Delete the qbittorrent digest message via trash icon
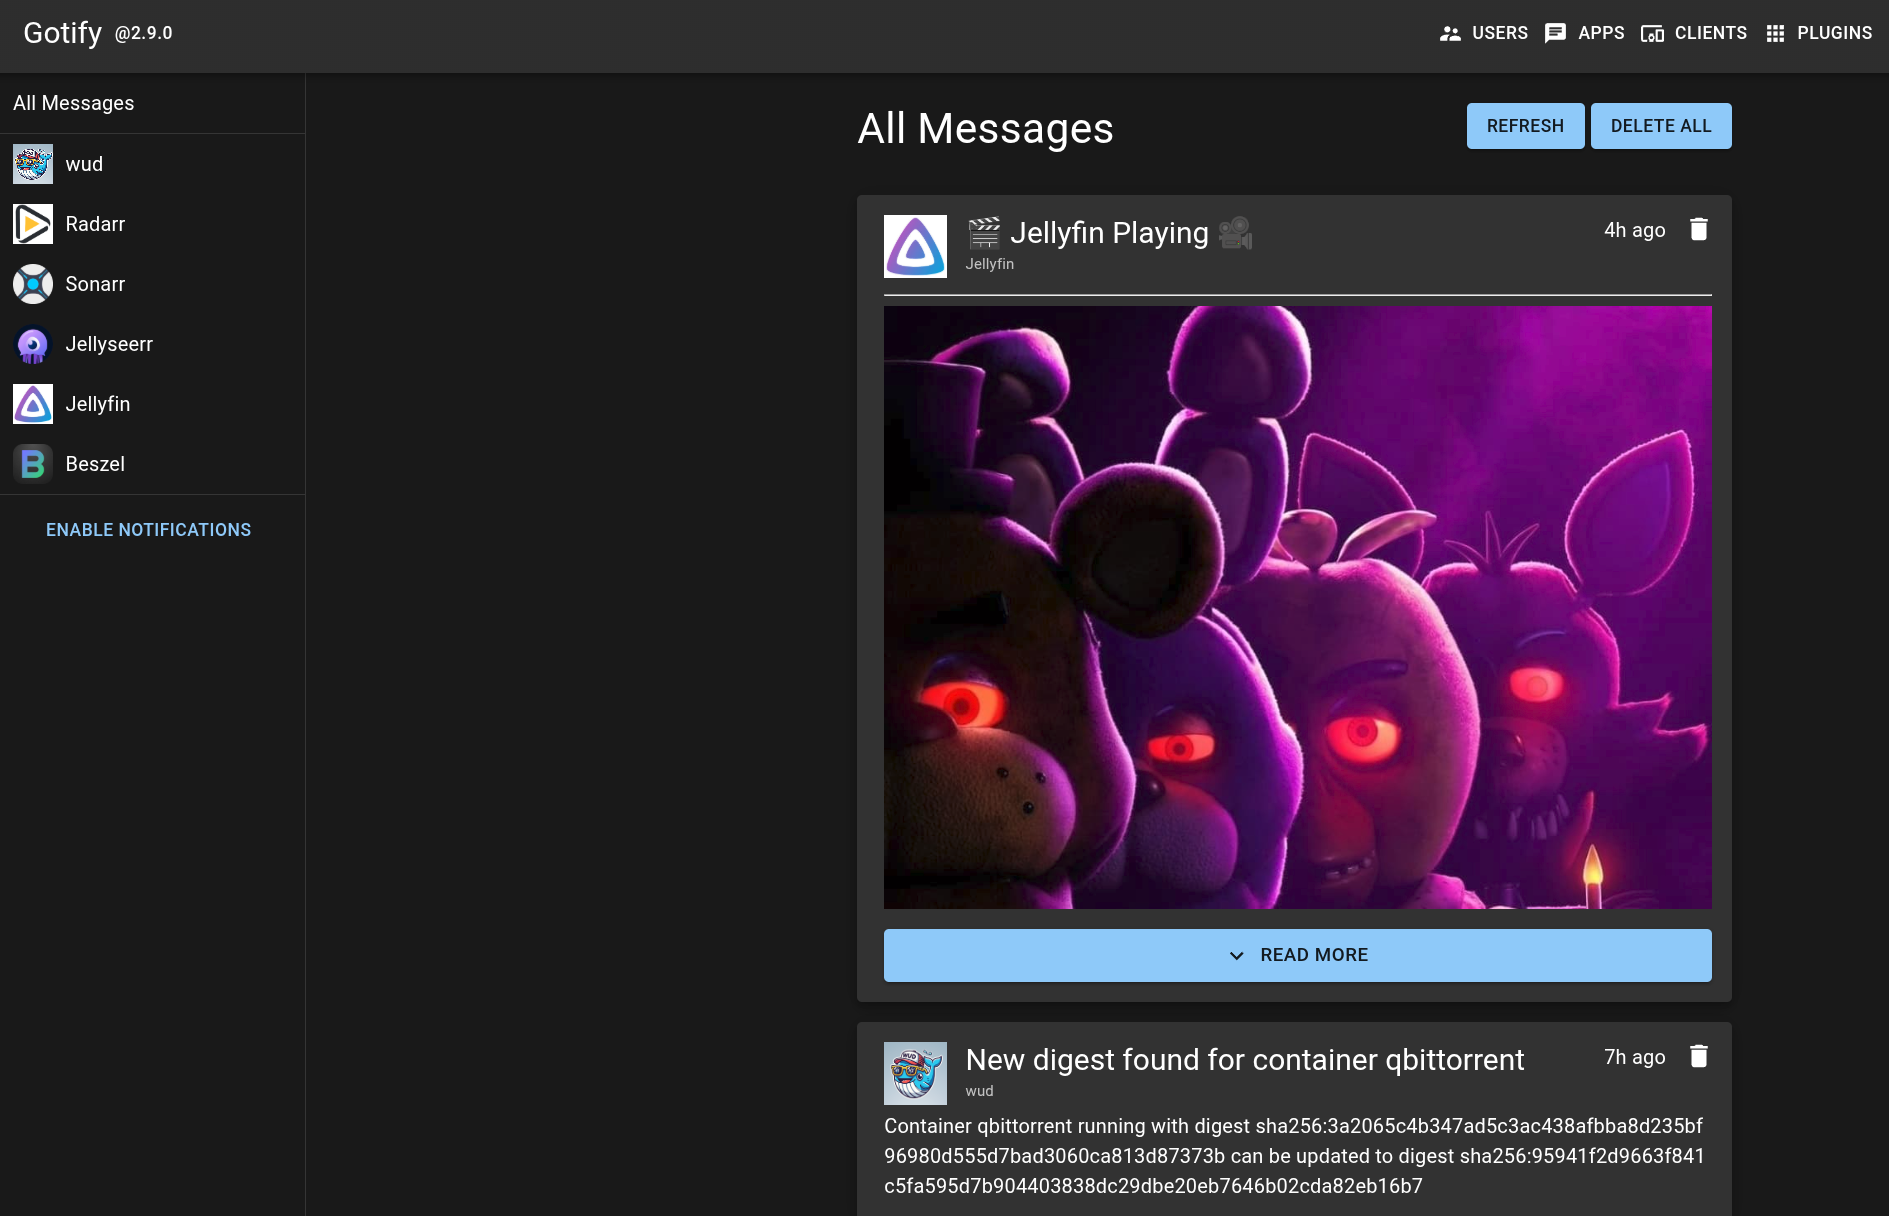 point(1698,1057)
